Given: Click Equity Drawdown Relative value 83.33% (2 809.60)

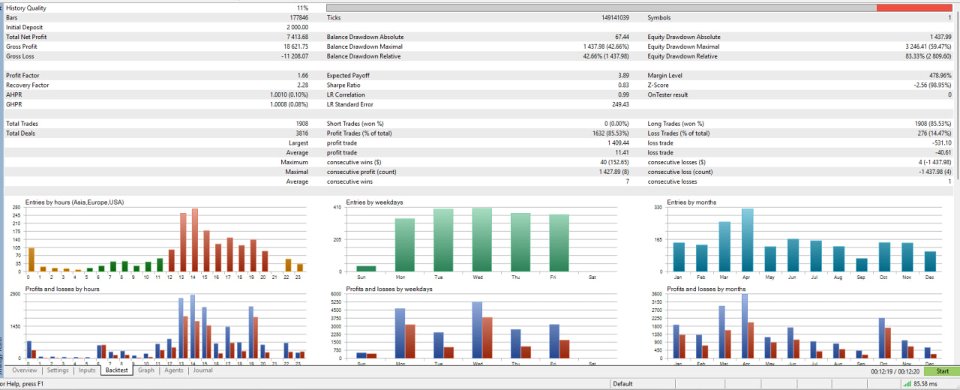Looking at the screenshot, I should point(928,56).
